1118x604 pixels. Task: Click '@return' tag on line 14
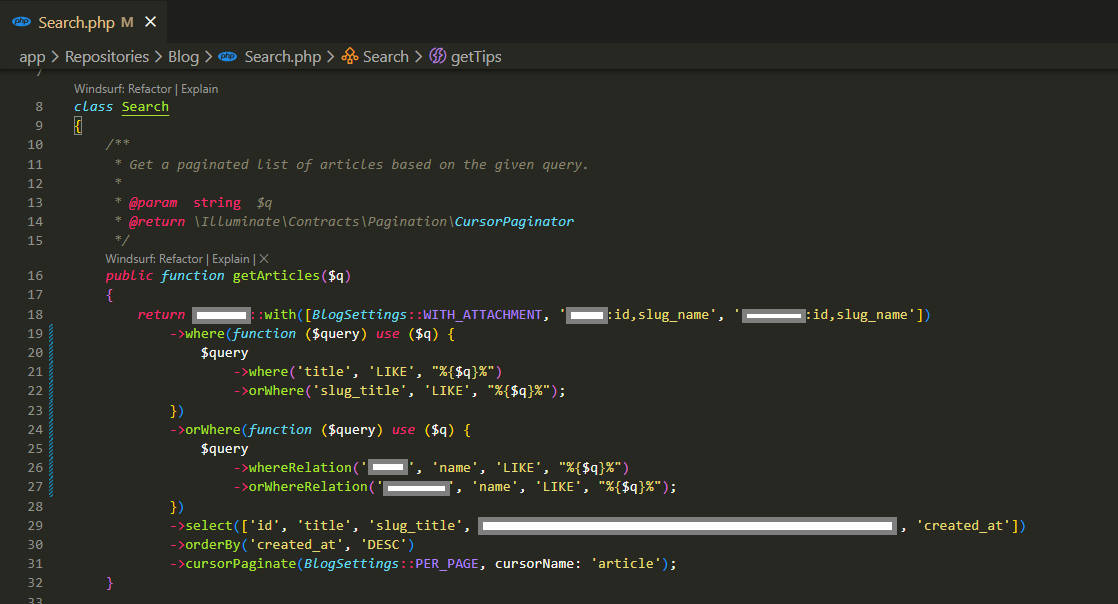(157, 222)
